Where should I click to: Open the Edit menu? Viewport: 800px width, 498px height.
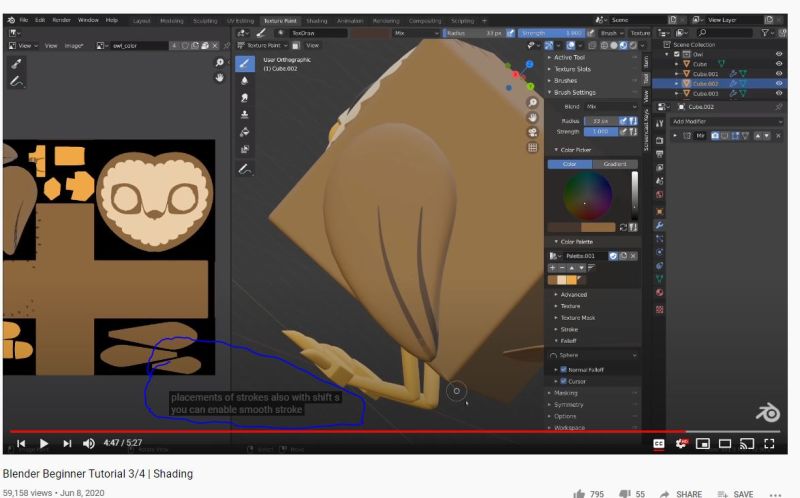(40, 20)
